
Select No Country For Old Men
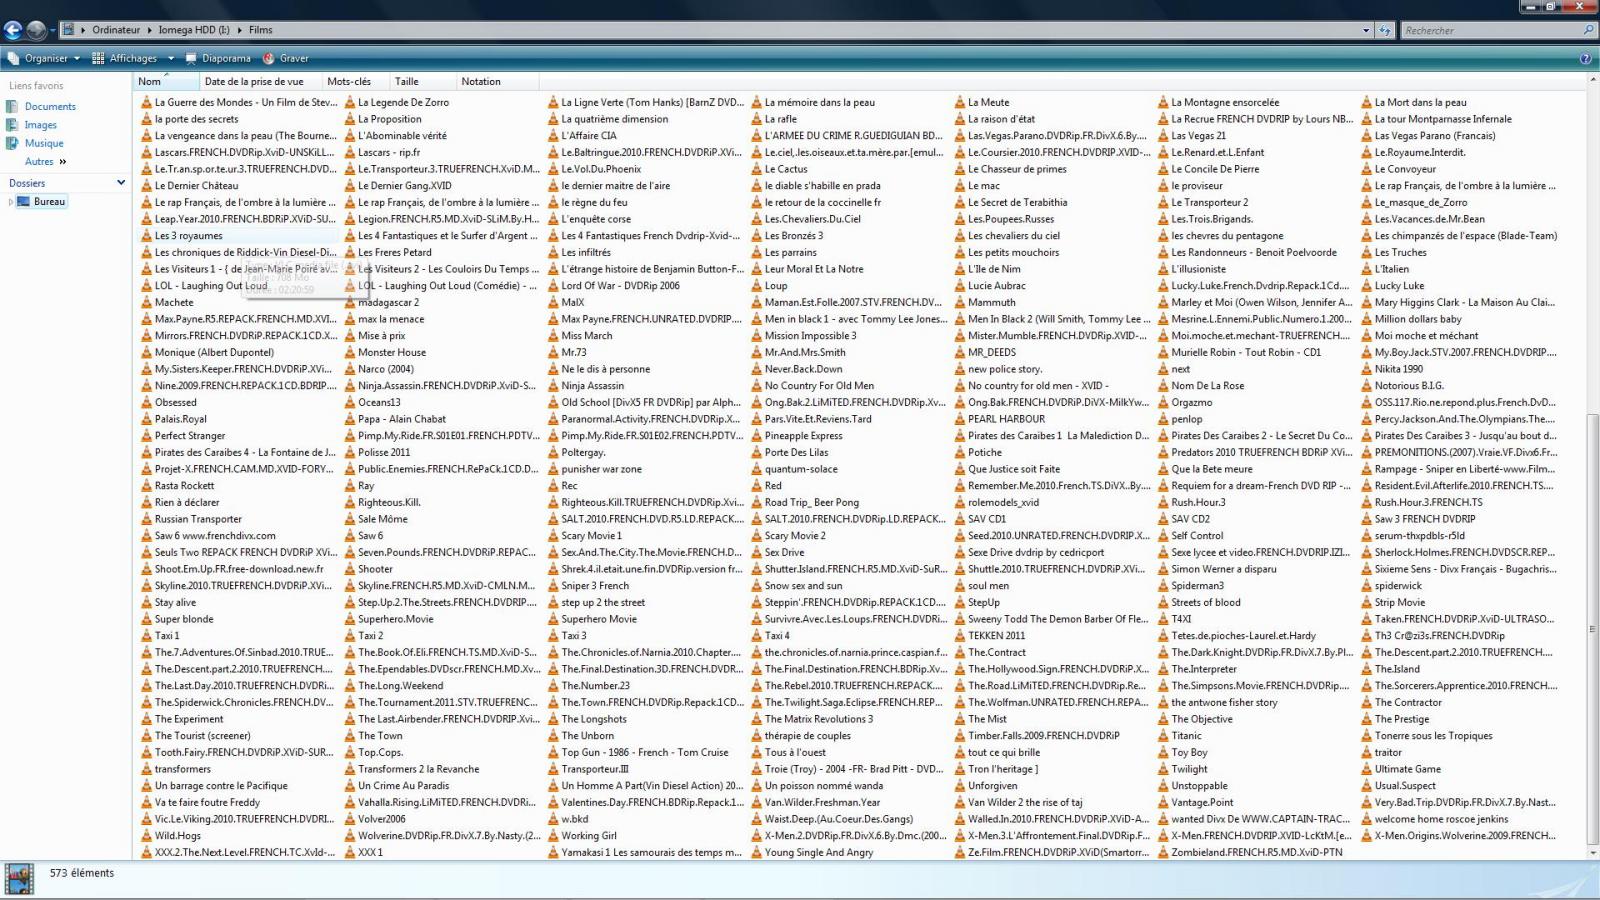(819, 385)
